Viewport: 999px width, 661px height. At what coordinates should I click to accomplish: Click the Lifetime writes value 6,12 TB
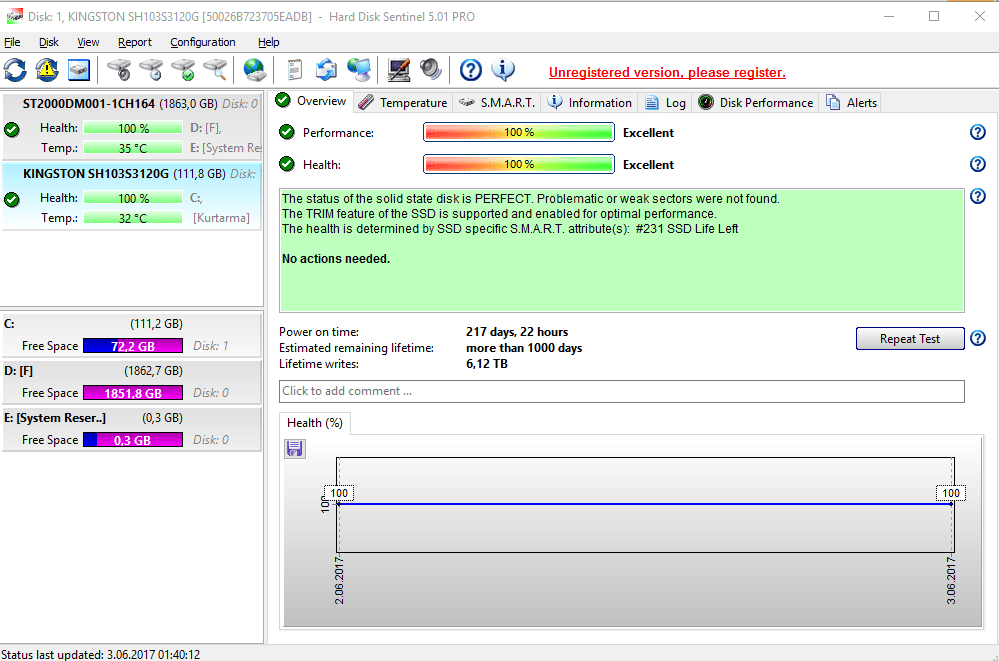(487, 364)
